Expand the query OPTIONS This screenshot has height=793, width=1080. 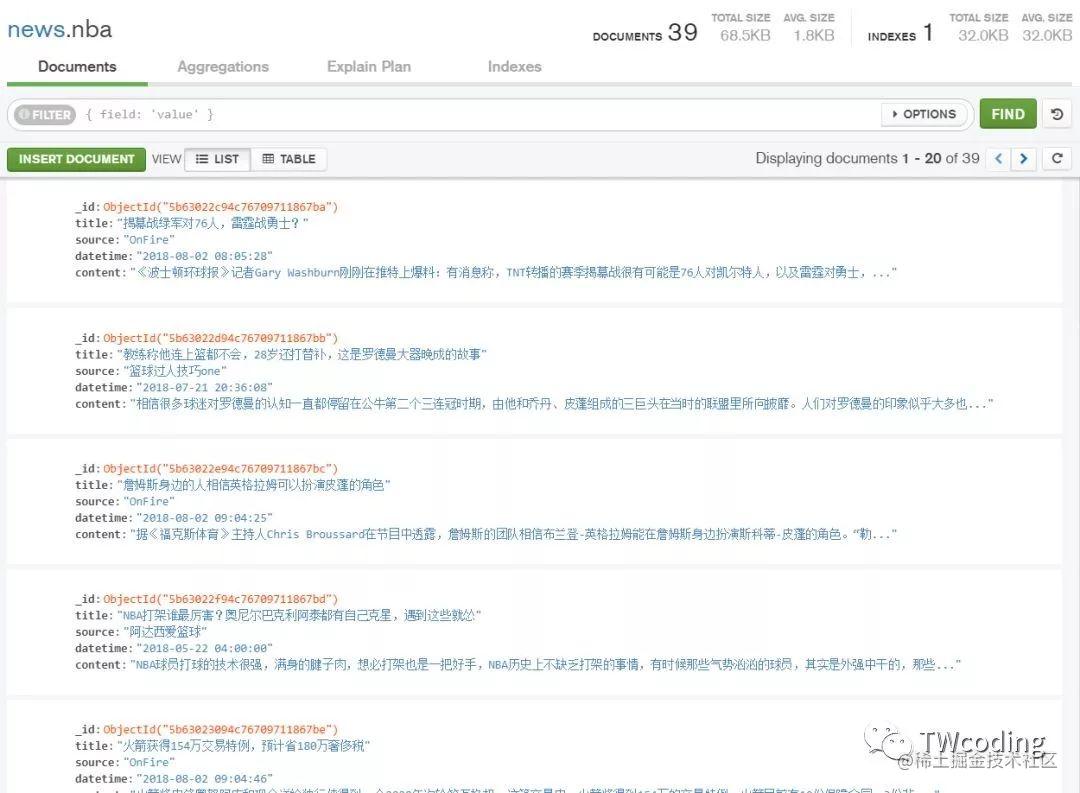point(924,114)
